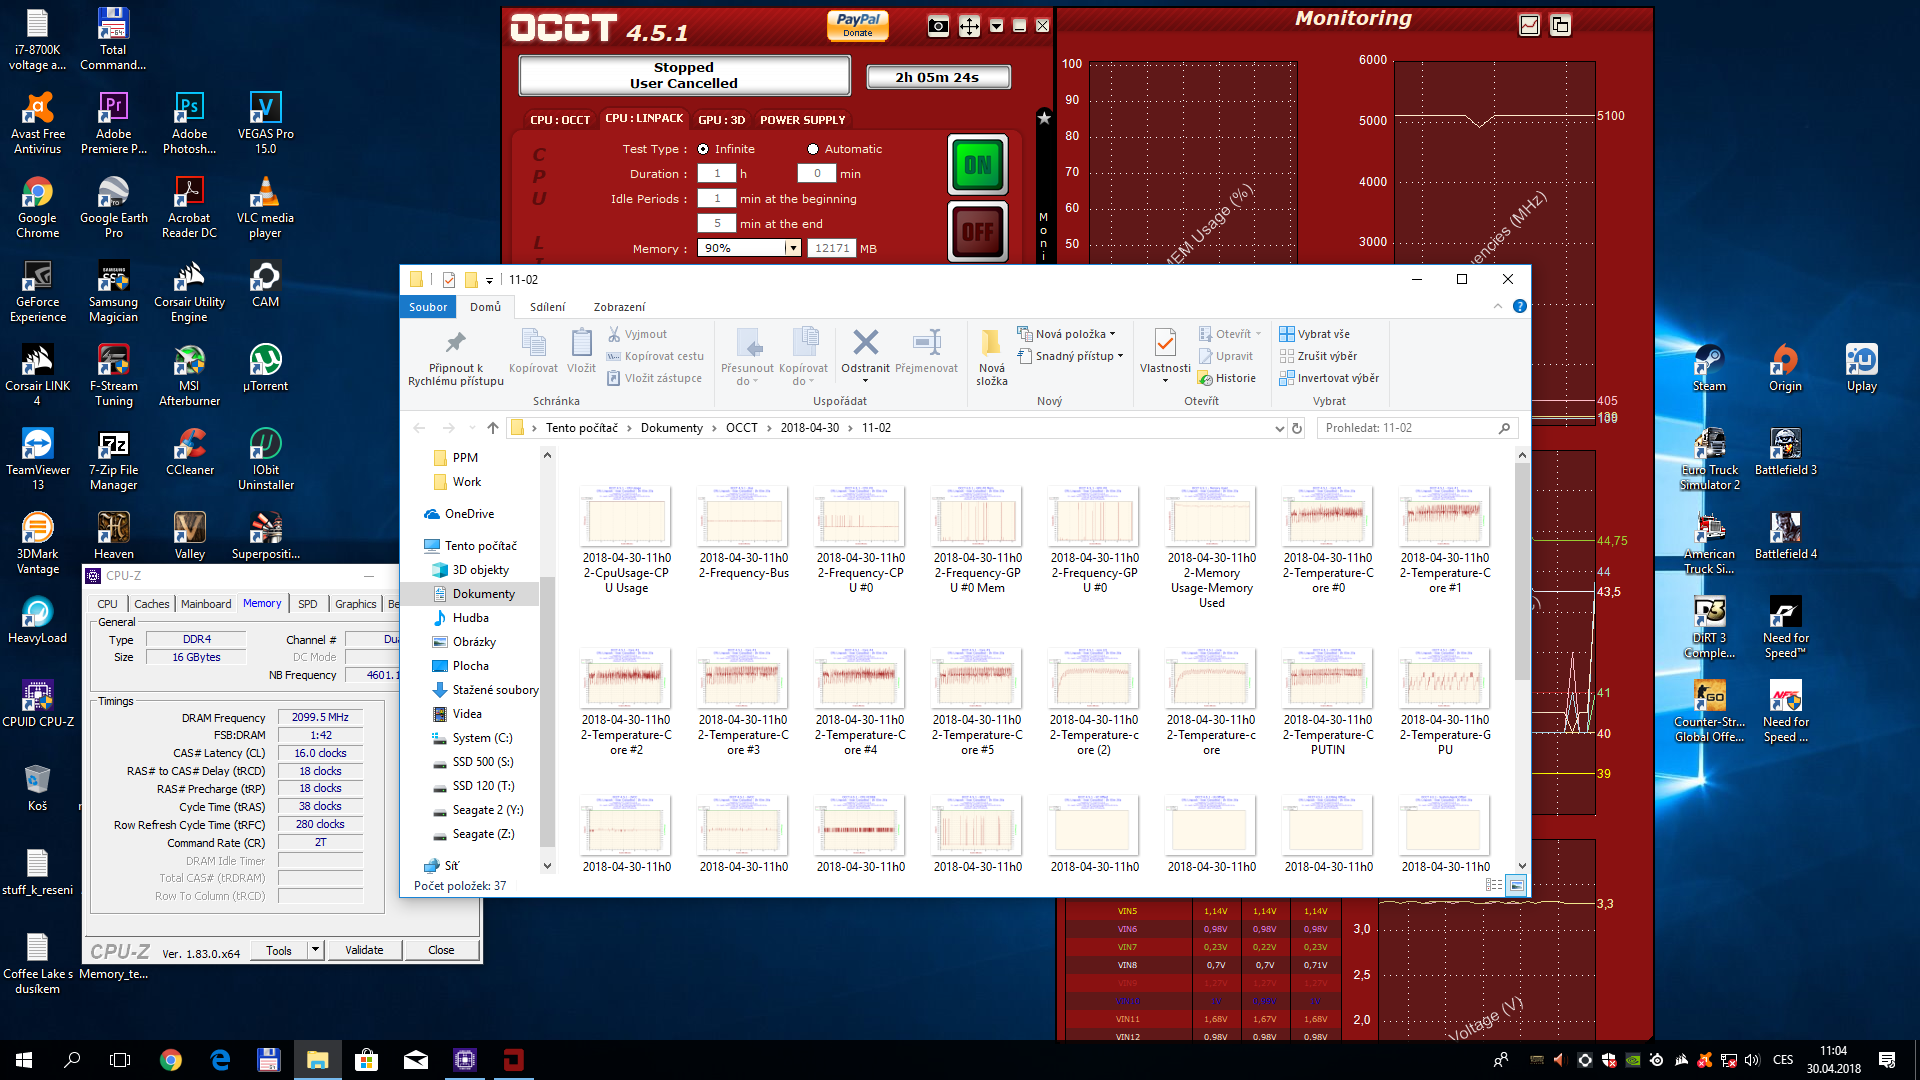Select the Automatic test type radio
This screenshot has height=1080, width=1920.
coord(813,149)
